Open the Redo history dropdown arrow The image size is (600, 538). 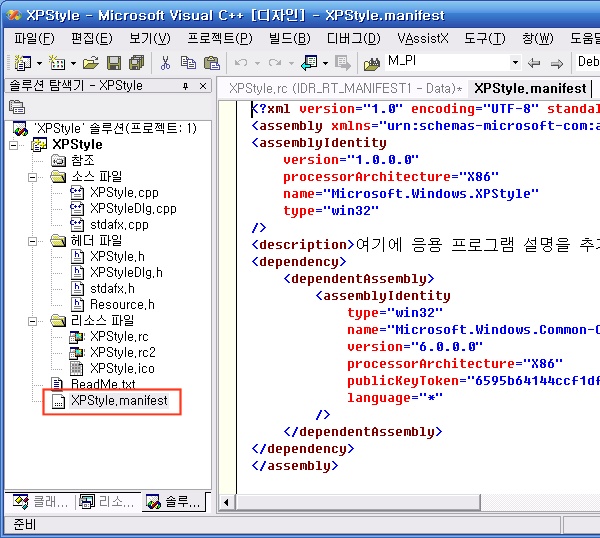(291, 63)
